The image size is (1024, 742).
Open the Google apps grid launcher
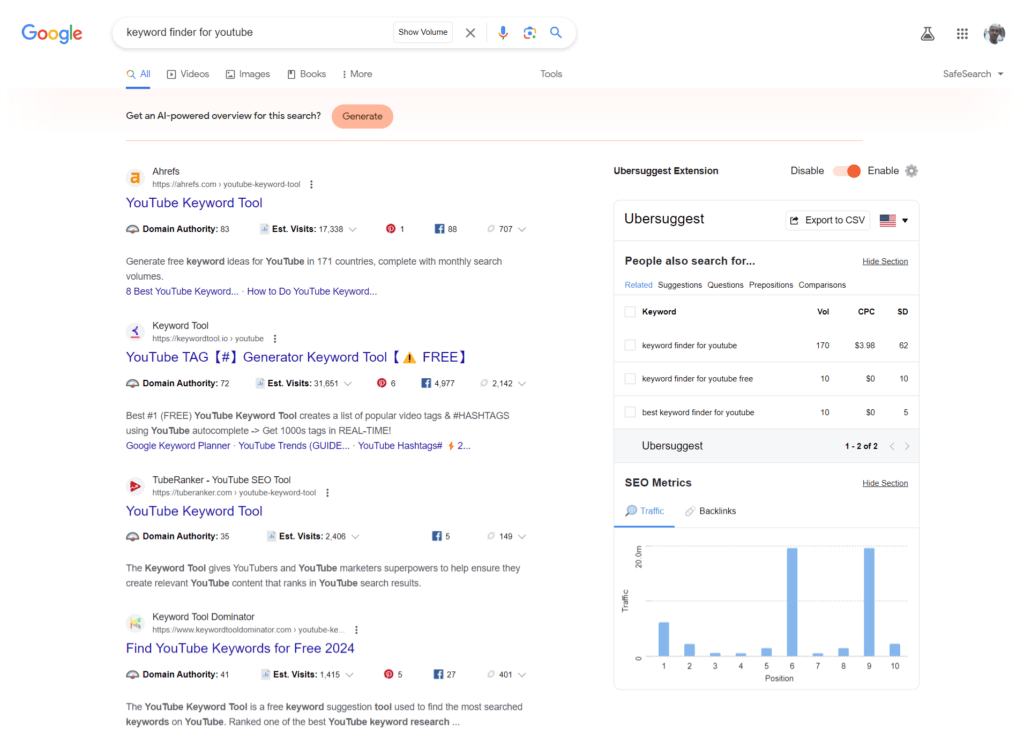tap(961, 33)
